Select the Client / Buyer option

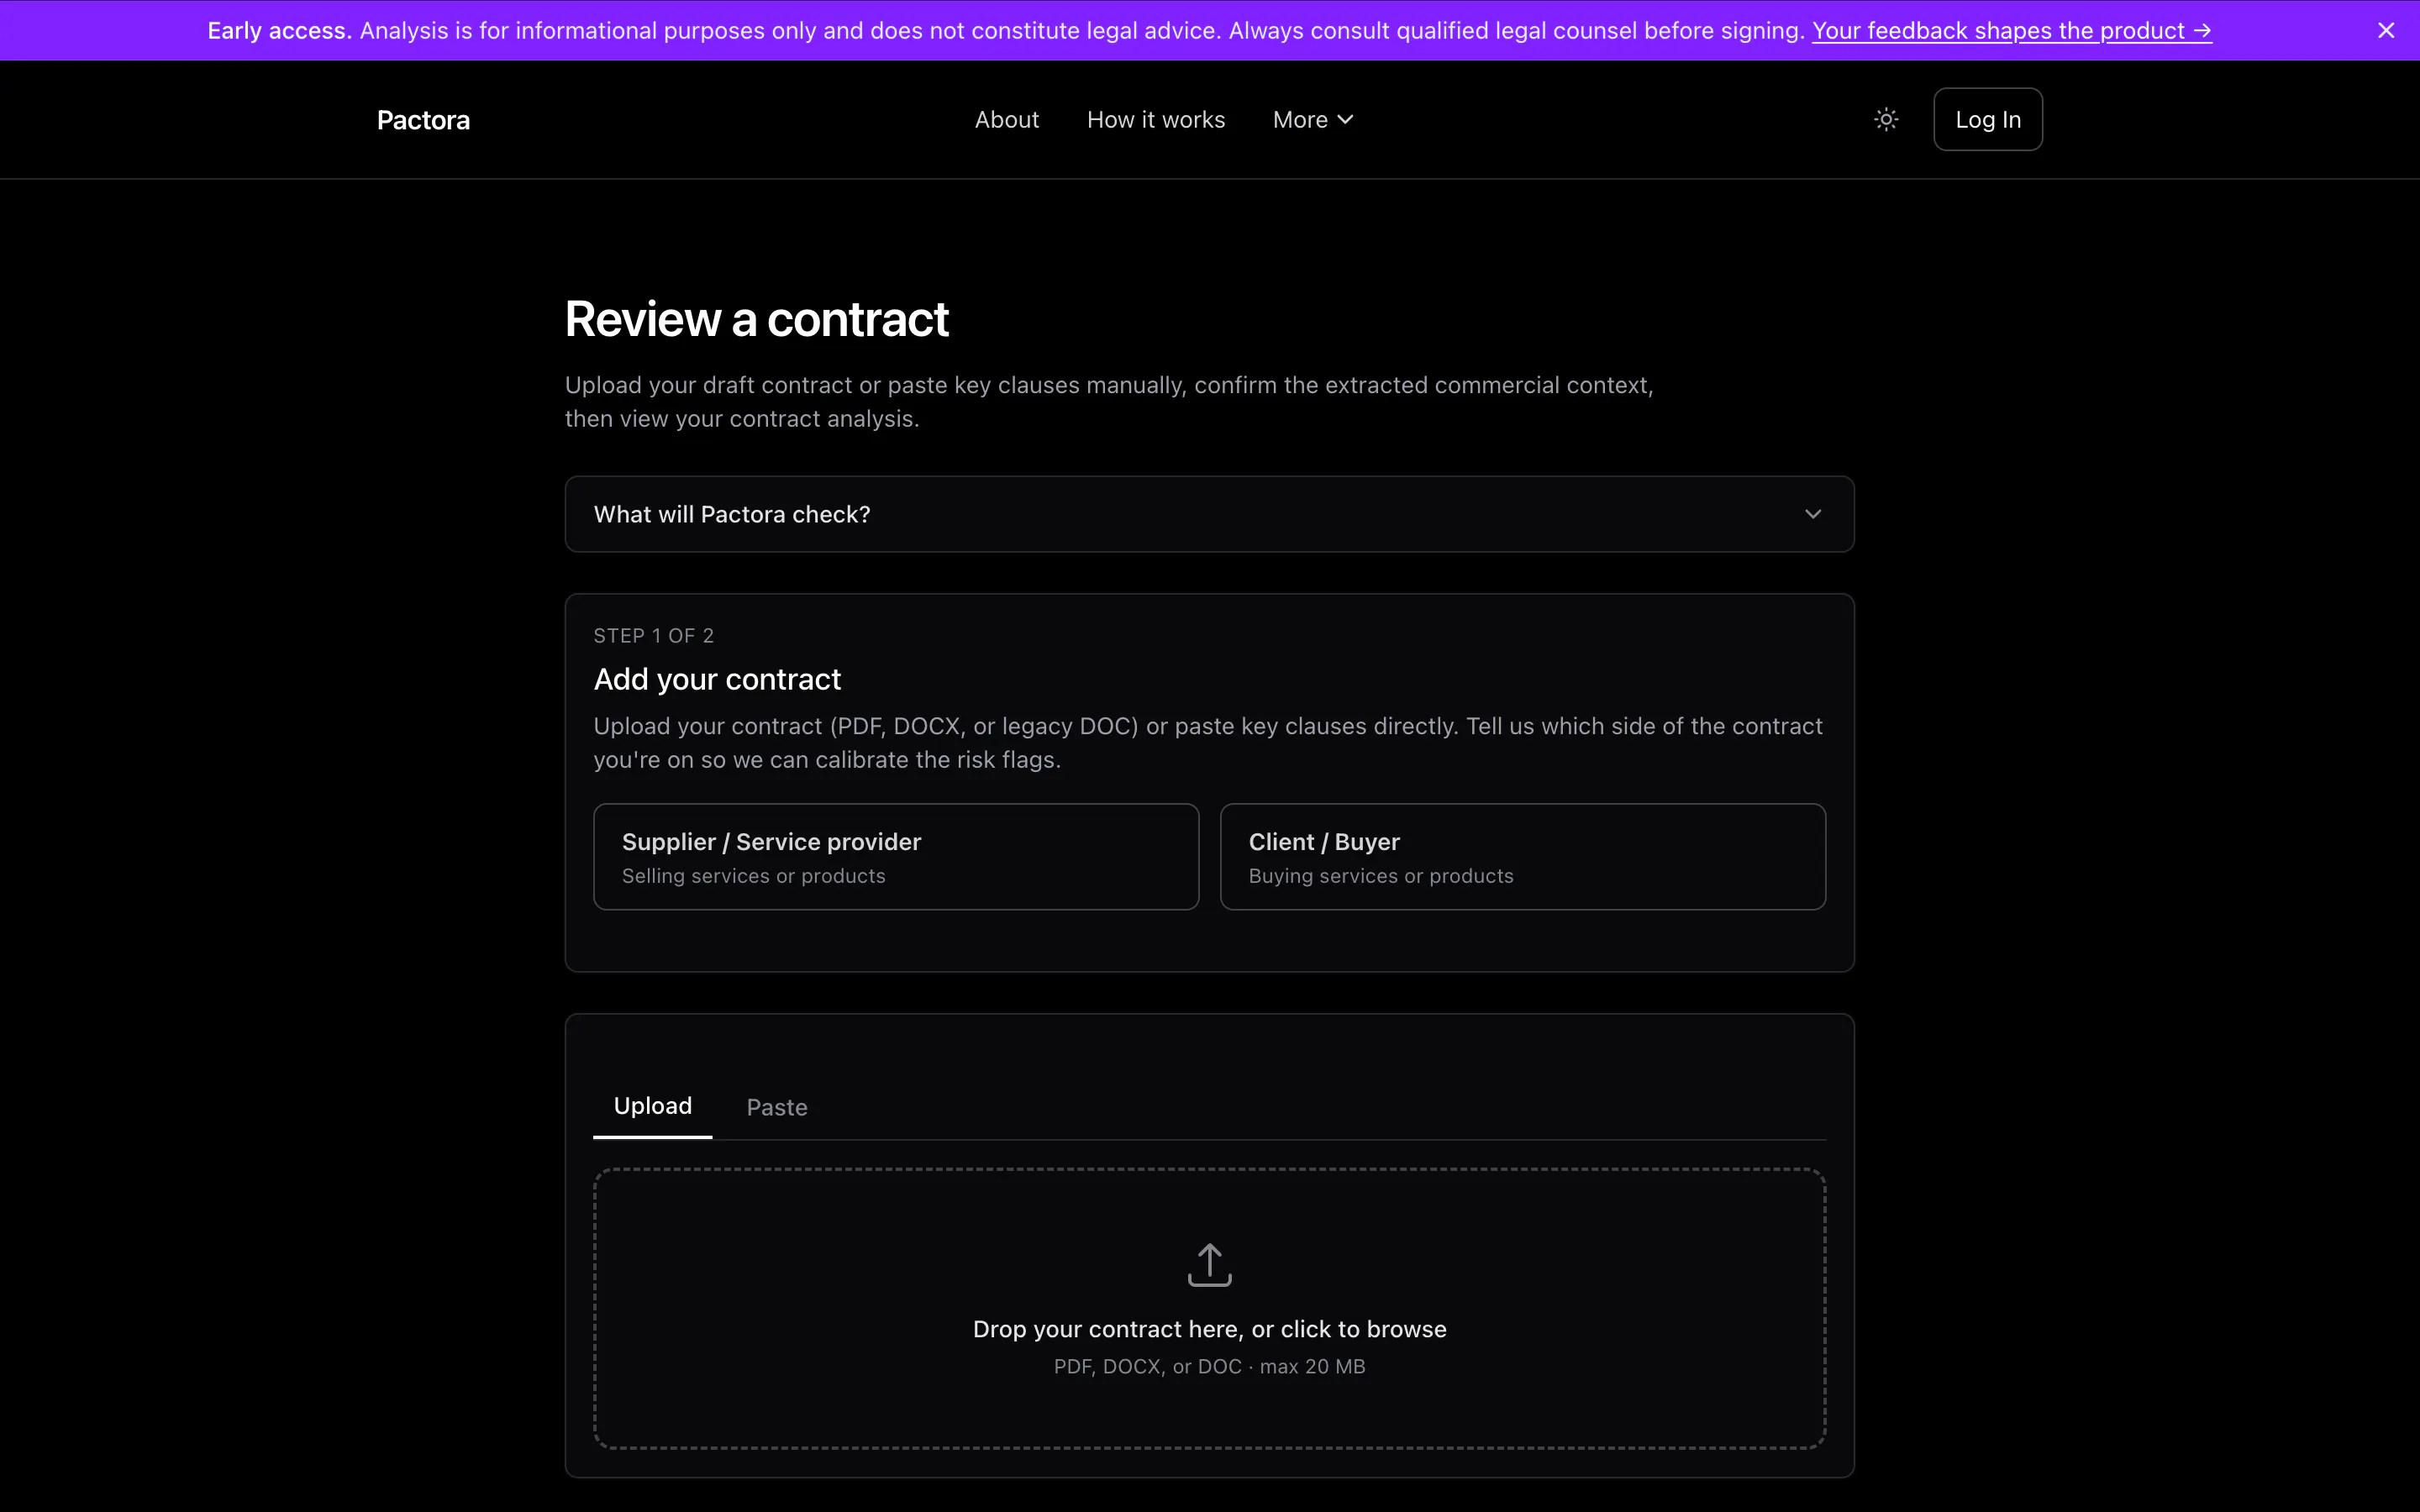pos(1523,857)
